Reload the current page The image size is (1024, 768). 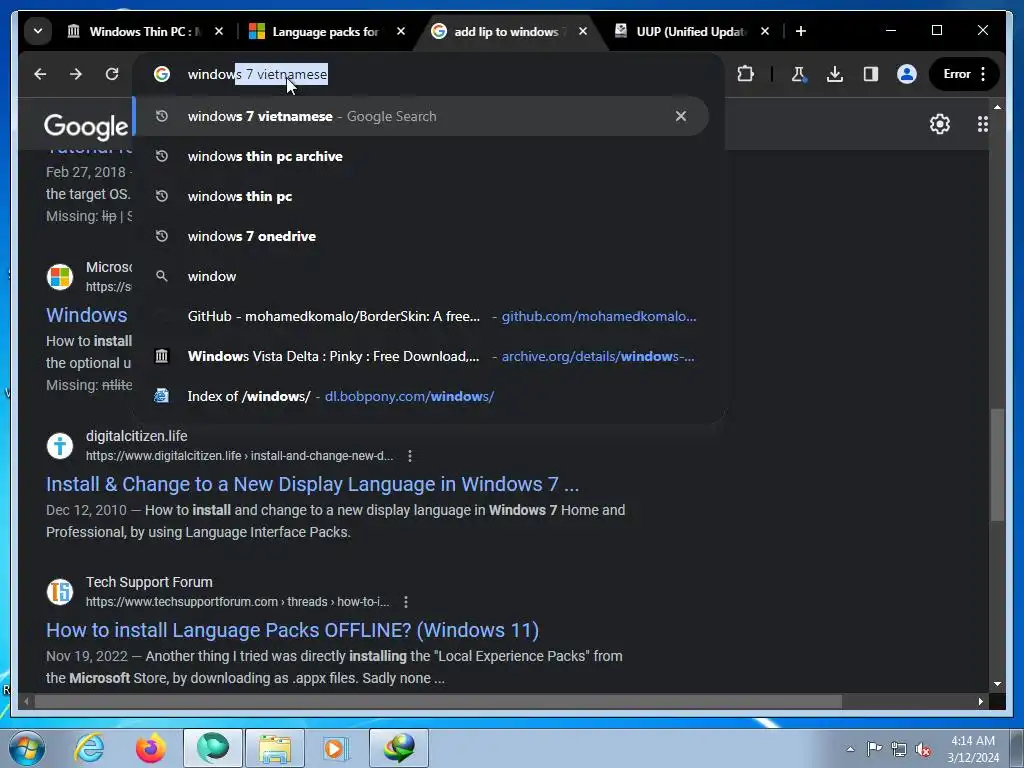coord(112,74)
